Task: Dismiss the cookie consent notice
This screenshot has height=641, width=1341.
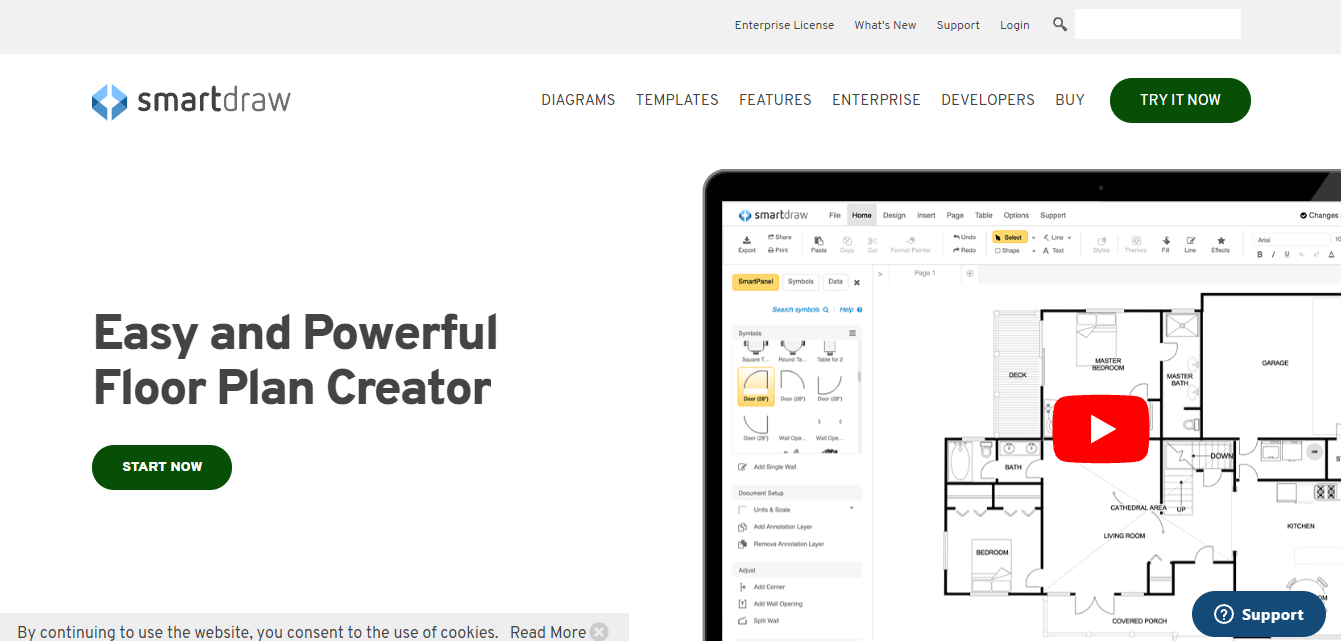Action: click(599, 631)
